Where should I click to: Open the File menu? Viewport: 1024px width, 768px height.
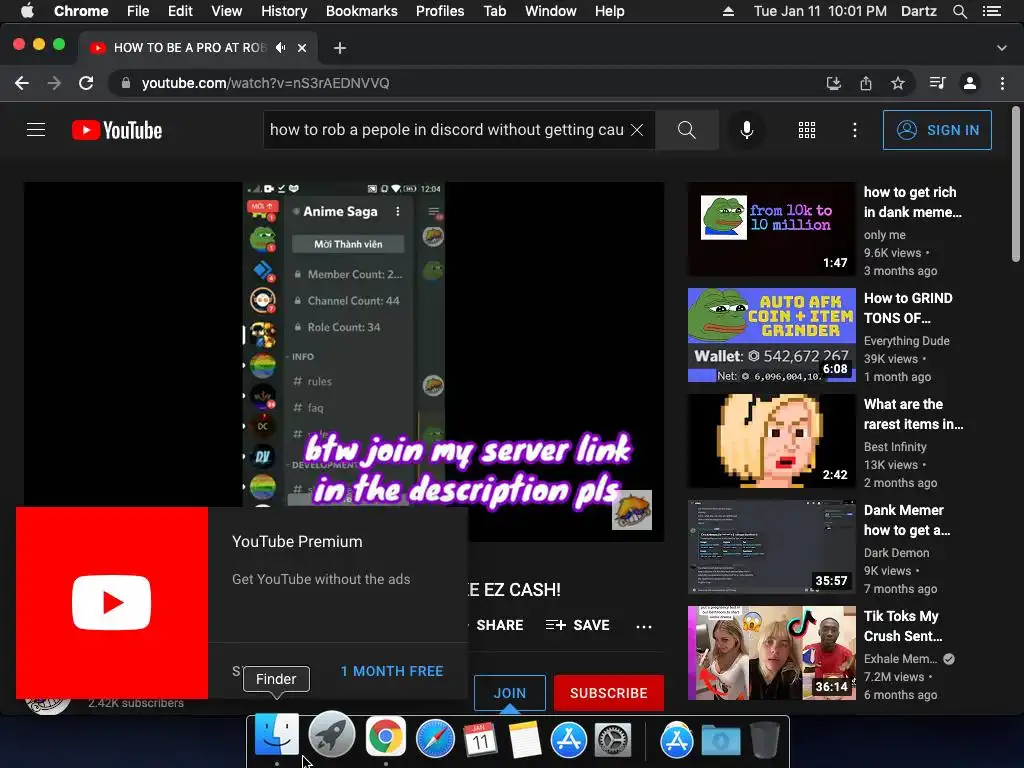[x=138, y=11]
